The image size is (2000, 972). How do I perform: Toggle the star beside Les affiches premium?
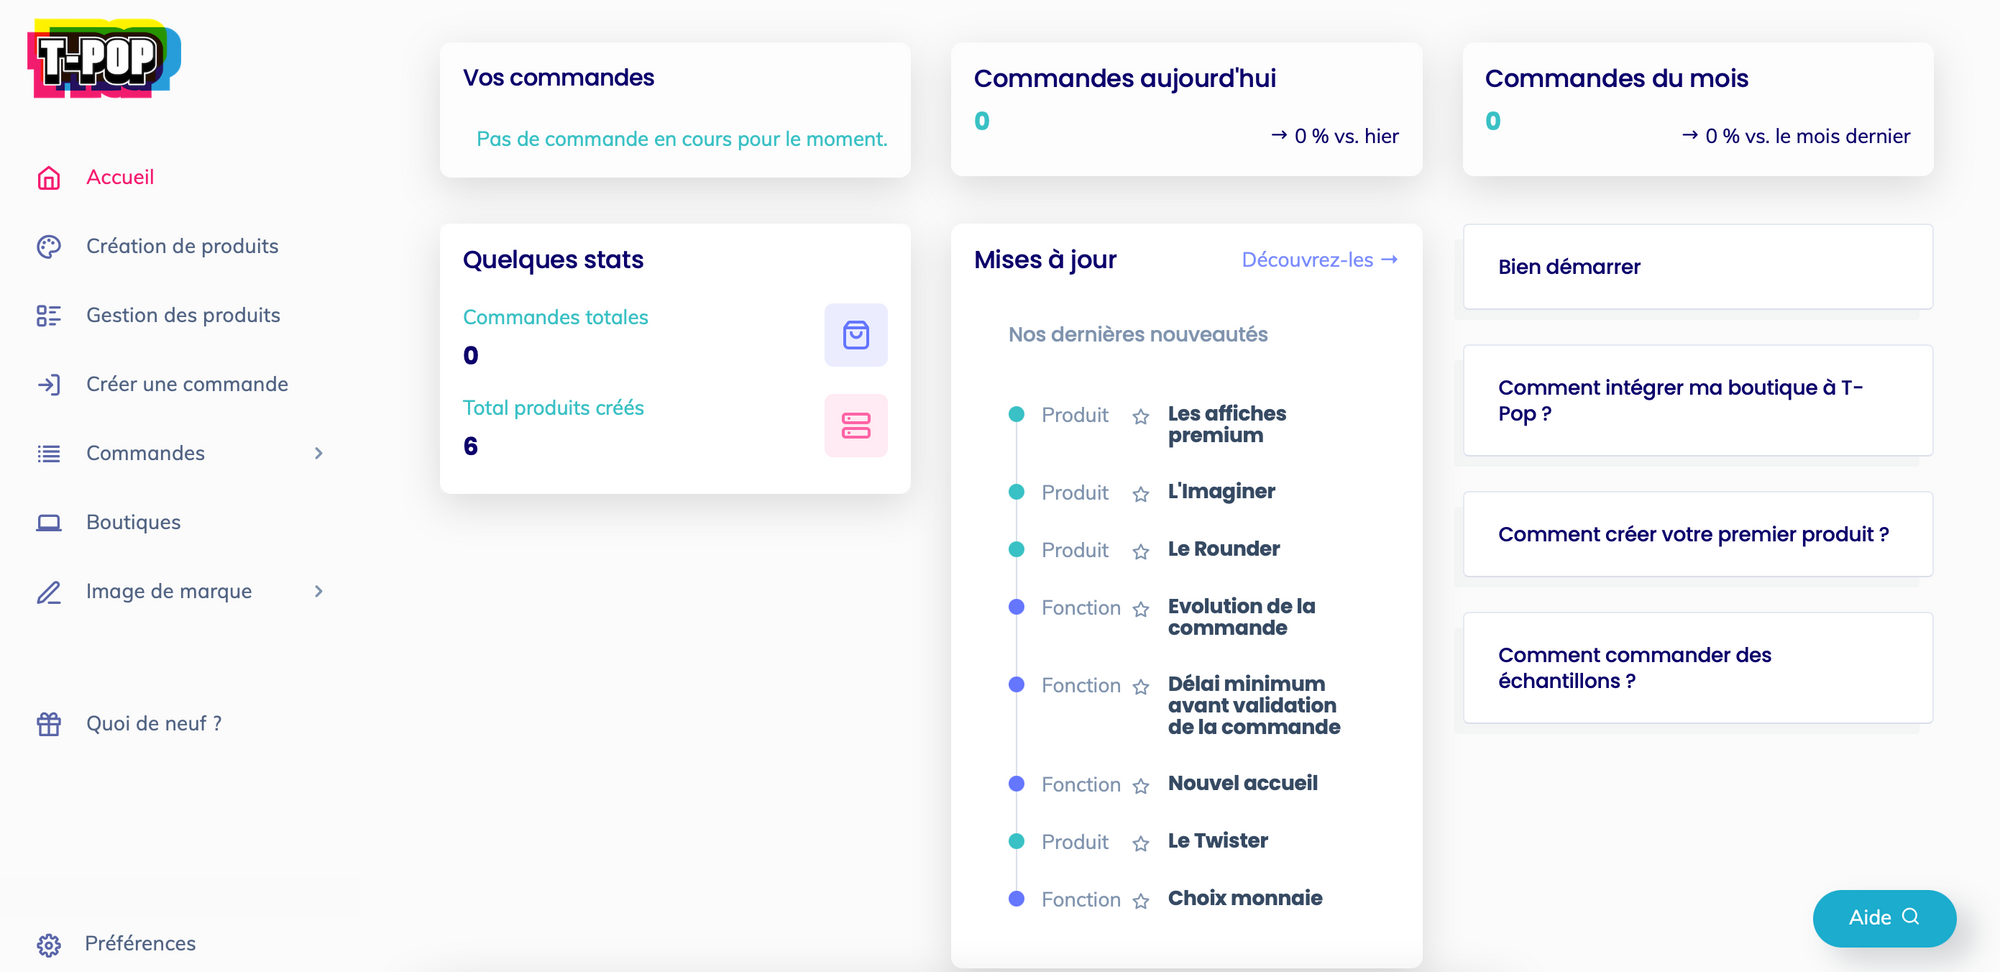[1141, 417]
